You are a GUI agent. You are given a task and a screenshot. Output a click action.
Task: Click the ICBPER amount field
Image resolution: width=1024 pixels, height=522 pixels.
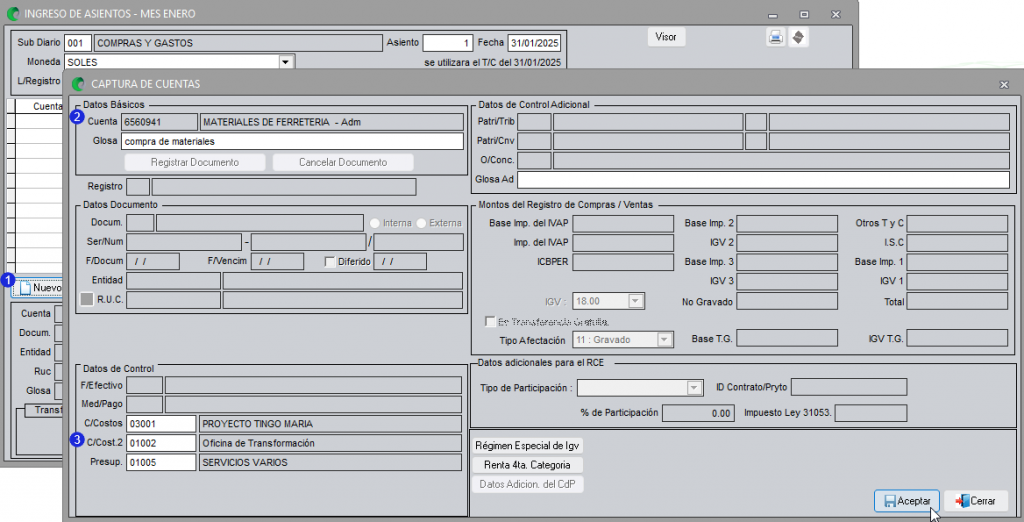(x=623, y=262)
